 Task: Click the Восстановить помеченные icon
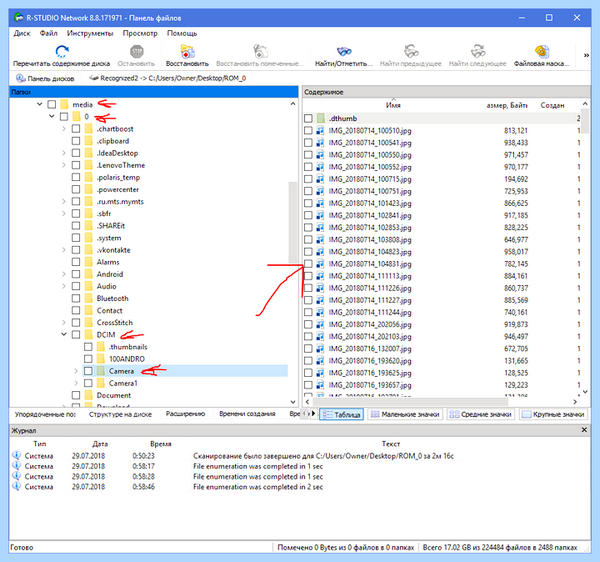[x=260, y=51]
